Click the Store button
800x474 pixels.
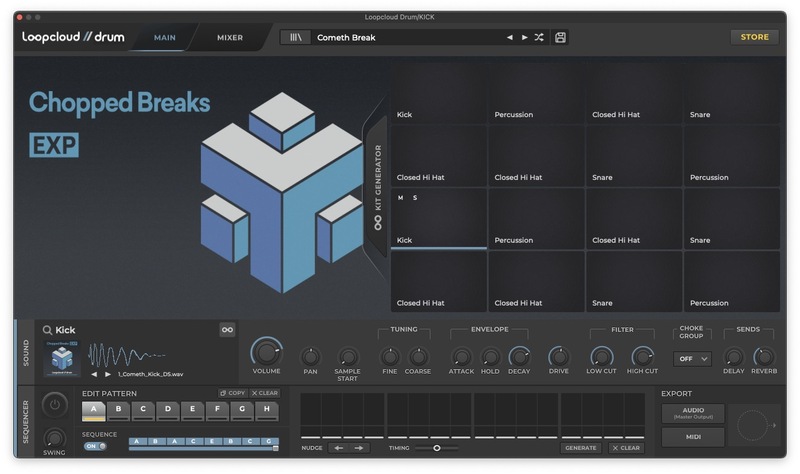point(754,37)
